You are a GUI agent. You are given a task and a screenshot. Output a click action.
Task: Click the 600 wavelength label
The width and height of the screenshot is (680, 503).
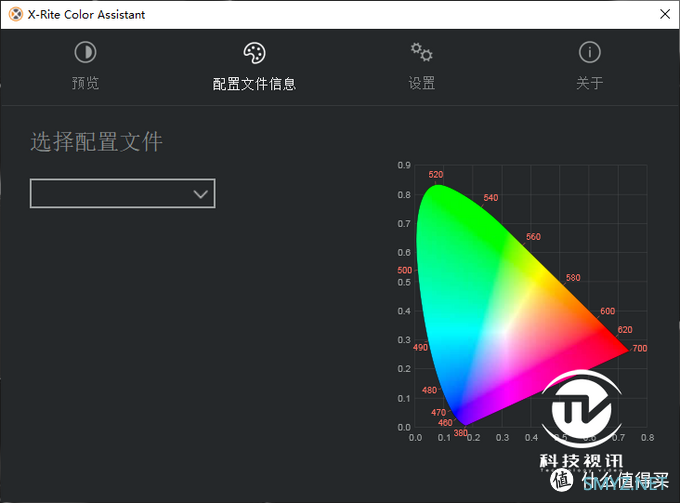click(608, 311)
